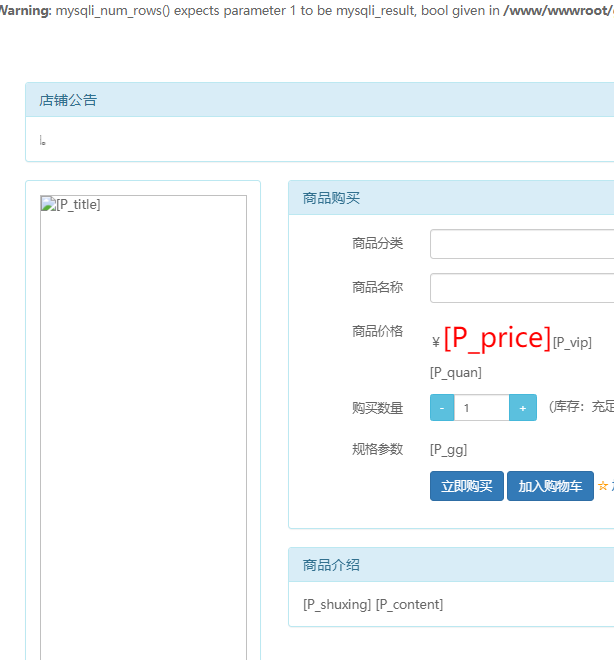This screenshot has height=660, width=614.
Task: Click the [P_shuxing] attribute placeholder
Action: click(x=337, y=604)
